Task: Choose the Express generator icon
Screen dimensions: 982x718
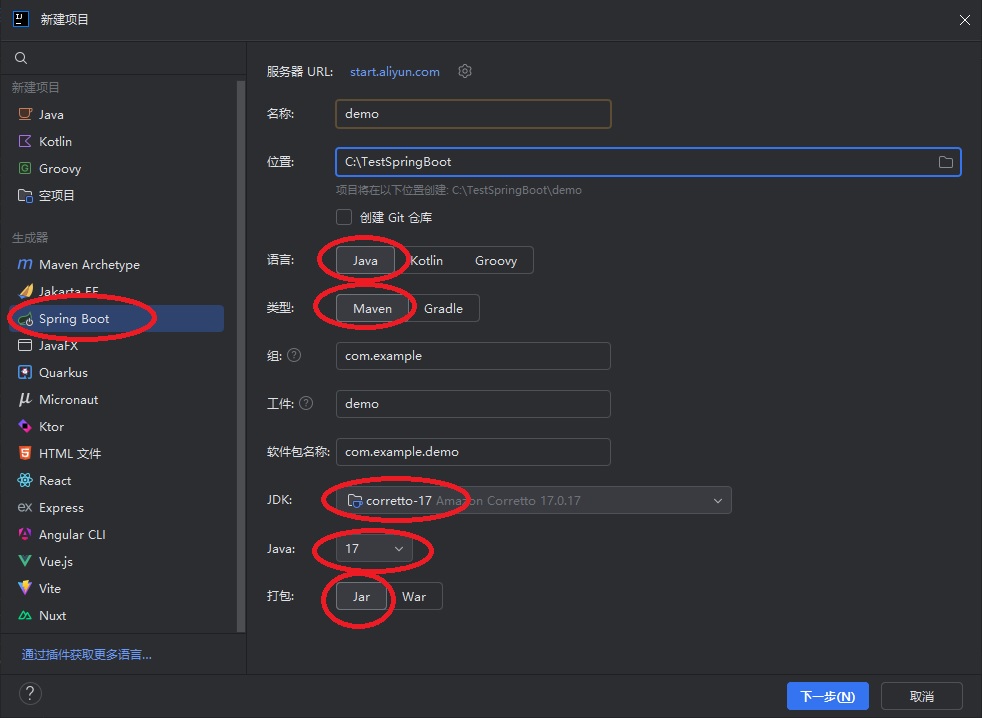Action: click(25, 507)
